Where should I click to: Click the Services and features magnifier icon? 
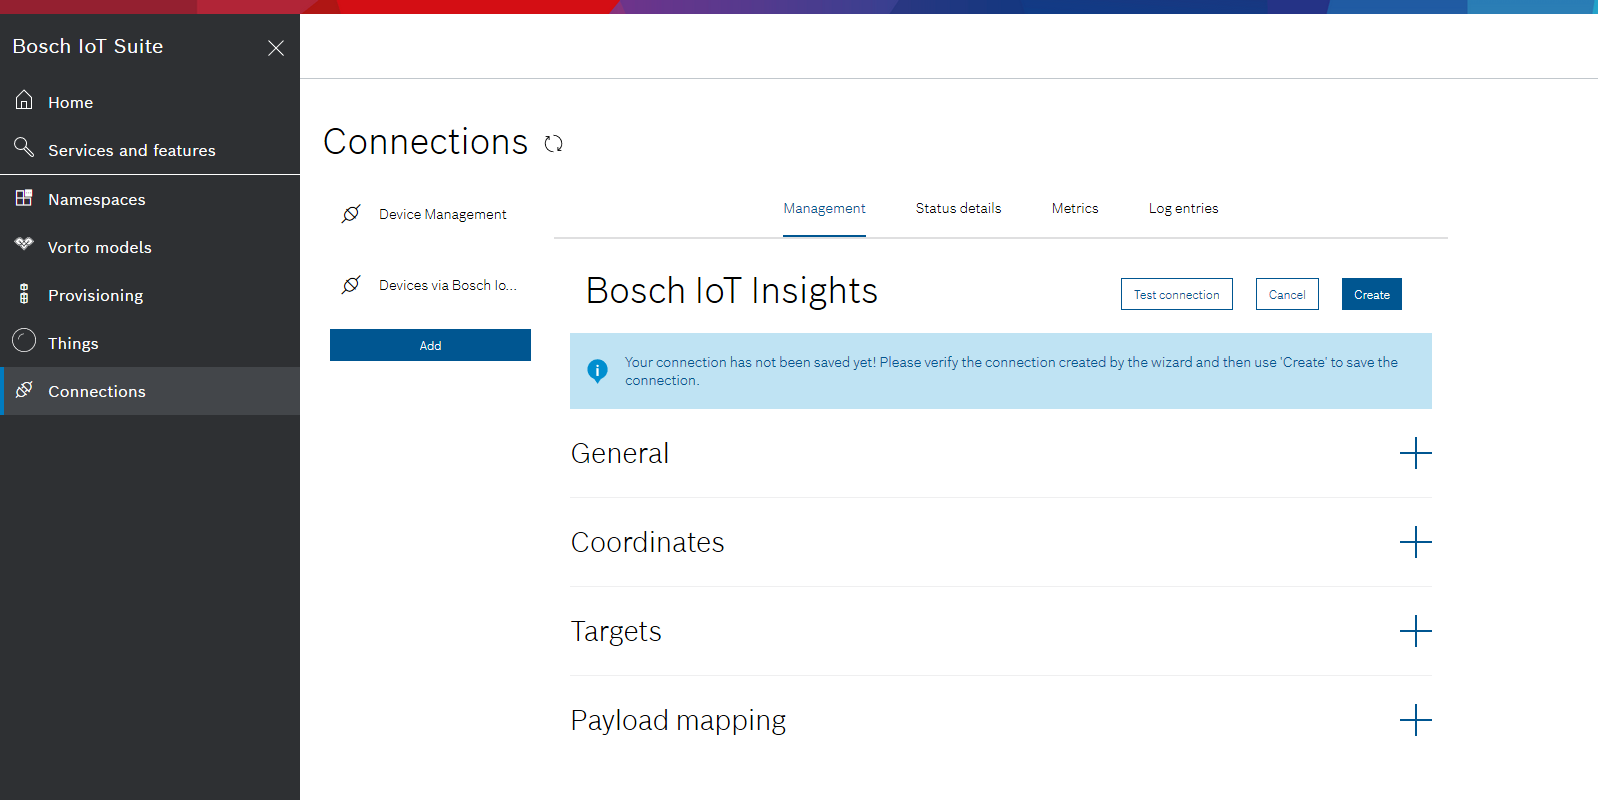click(24, 148)
